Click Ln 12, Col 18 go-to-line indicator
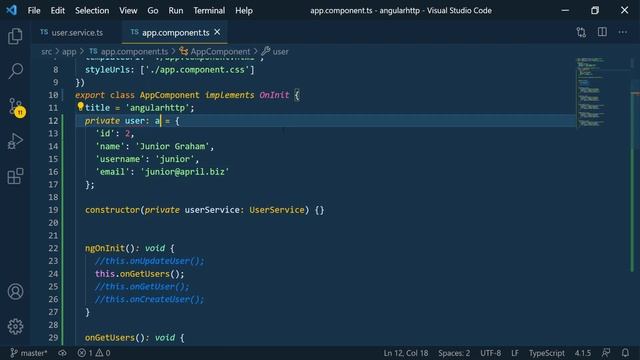Image resolution: width=640 pixels, height=360 pixels. point(406,353)
